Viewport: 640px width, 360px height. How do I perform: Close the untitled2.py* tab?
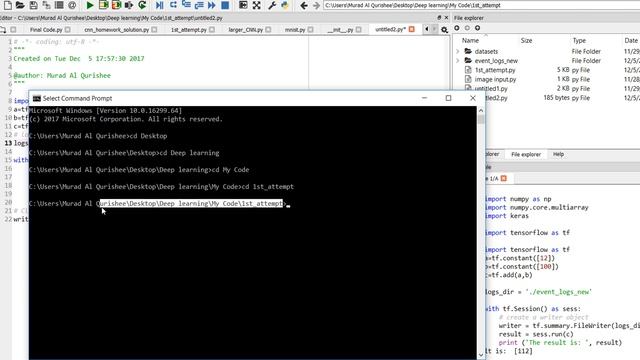[412, 29]
